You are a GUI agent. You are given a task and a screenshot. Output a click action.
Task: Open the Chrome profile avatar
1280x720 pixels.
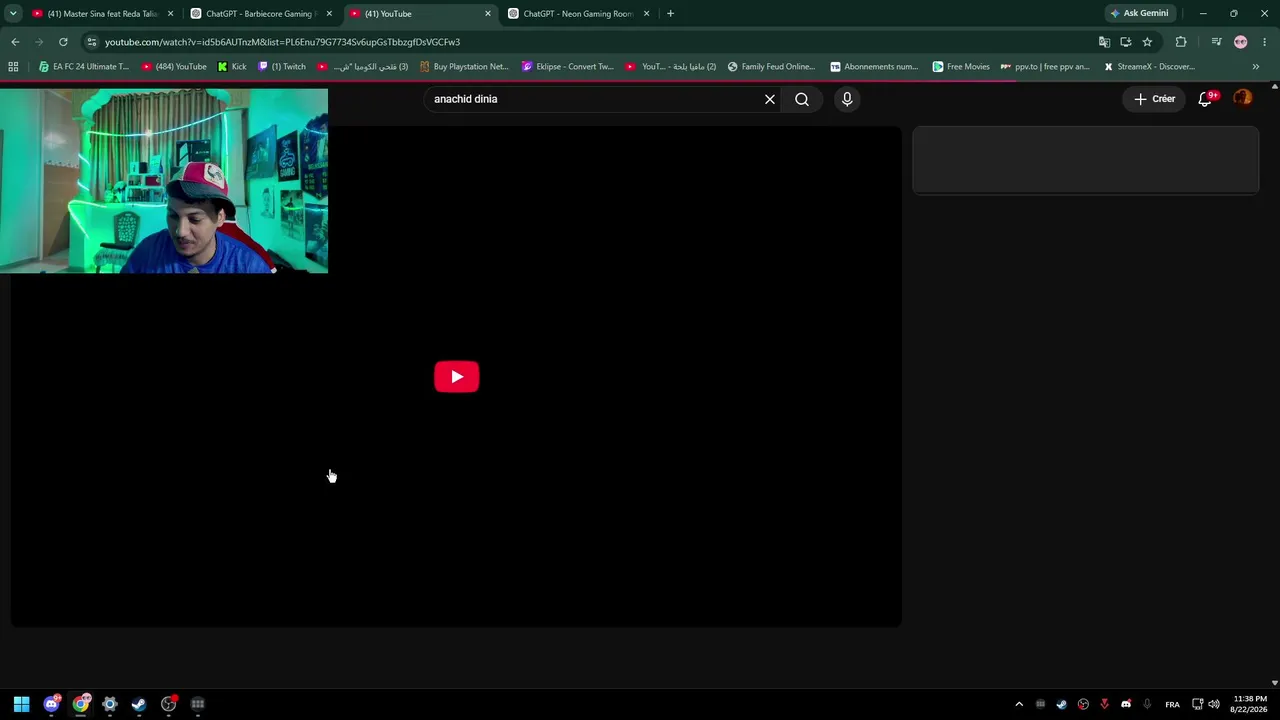tap(1241, 42)
